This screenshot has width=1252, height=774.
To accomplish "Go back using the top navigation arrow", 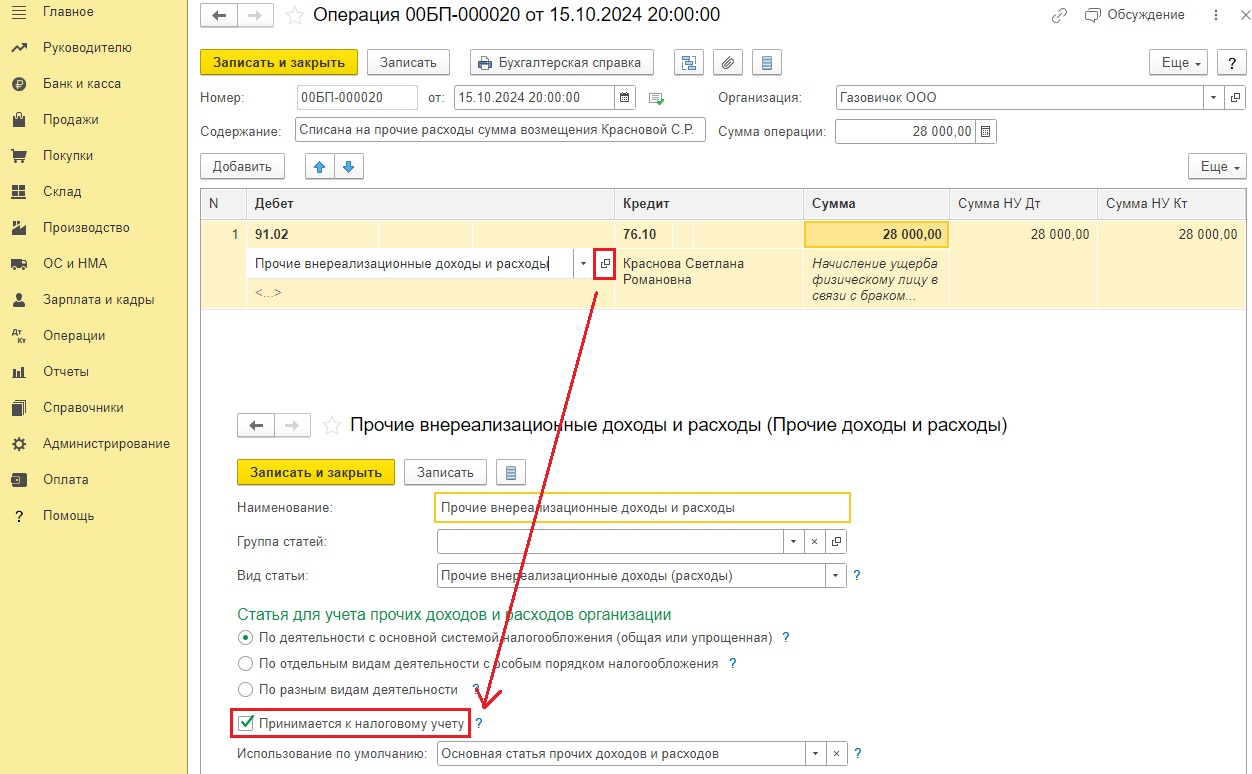I will point(219,16).
